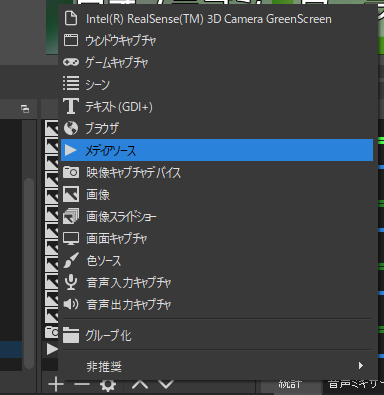The image size is (384, 395).
Task: Click the list icon for シーン
Action: click(x=71, y=83)
